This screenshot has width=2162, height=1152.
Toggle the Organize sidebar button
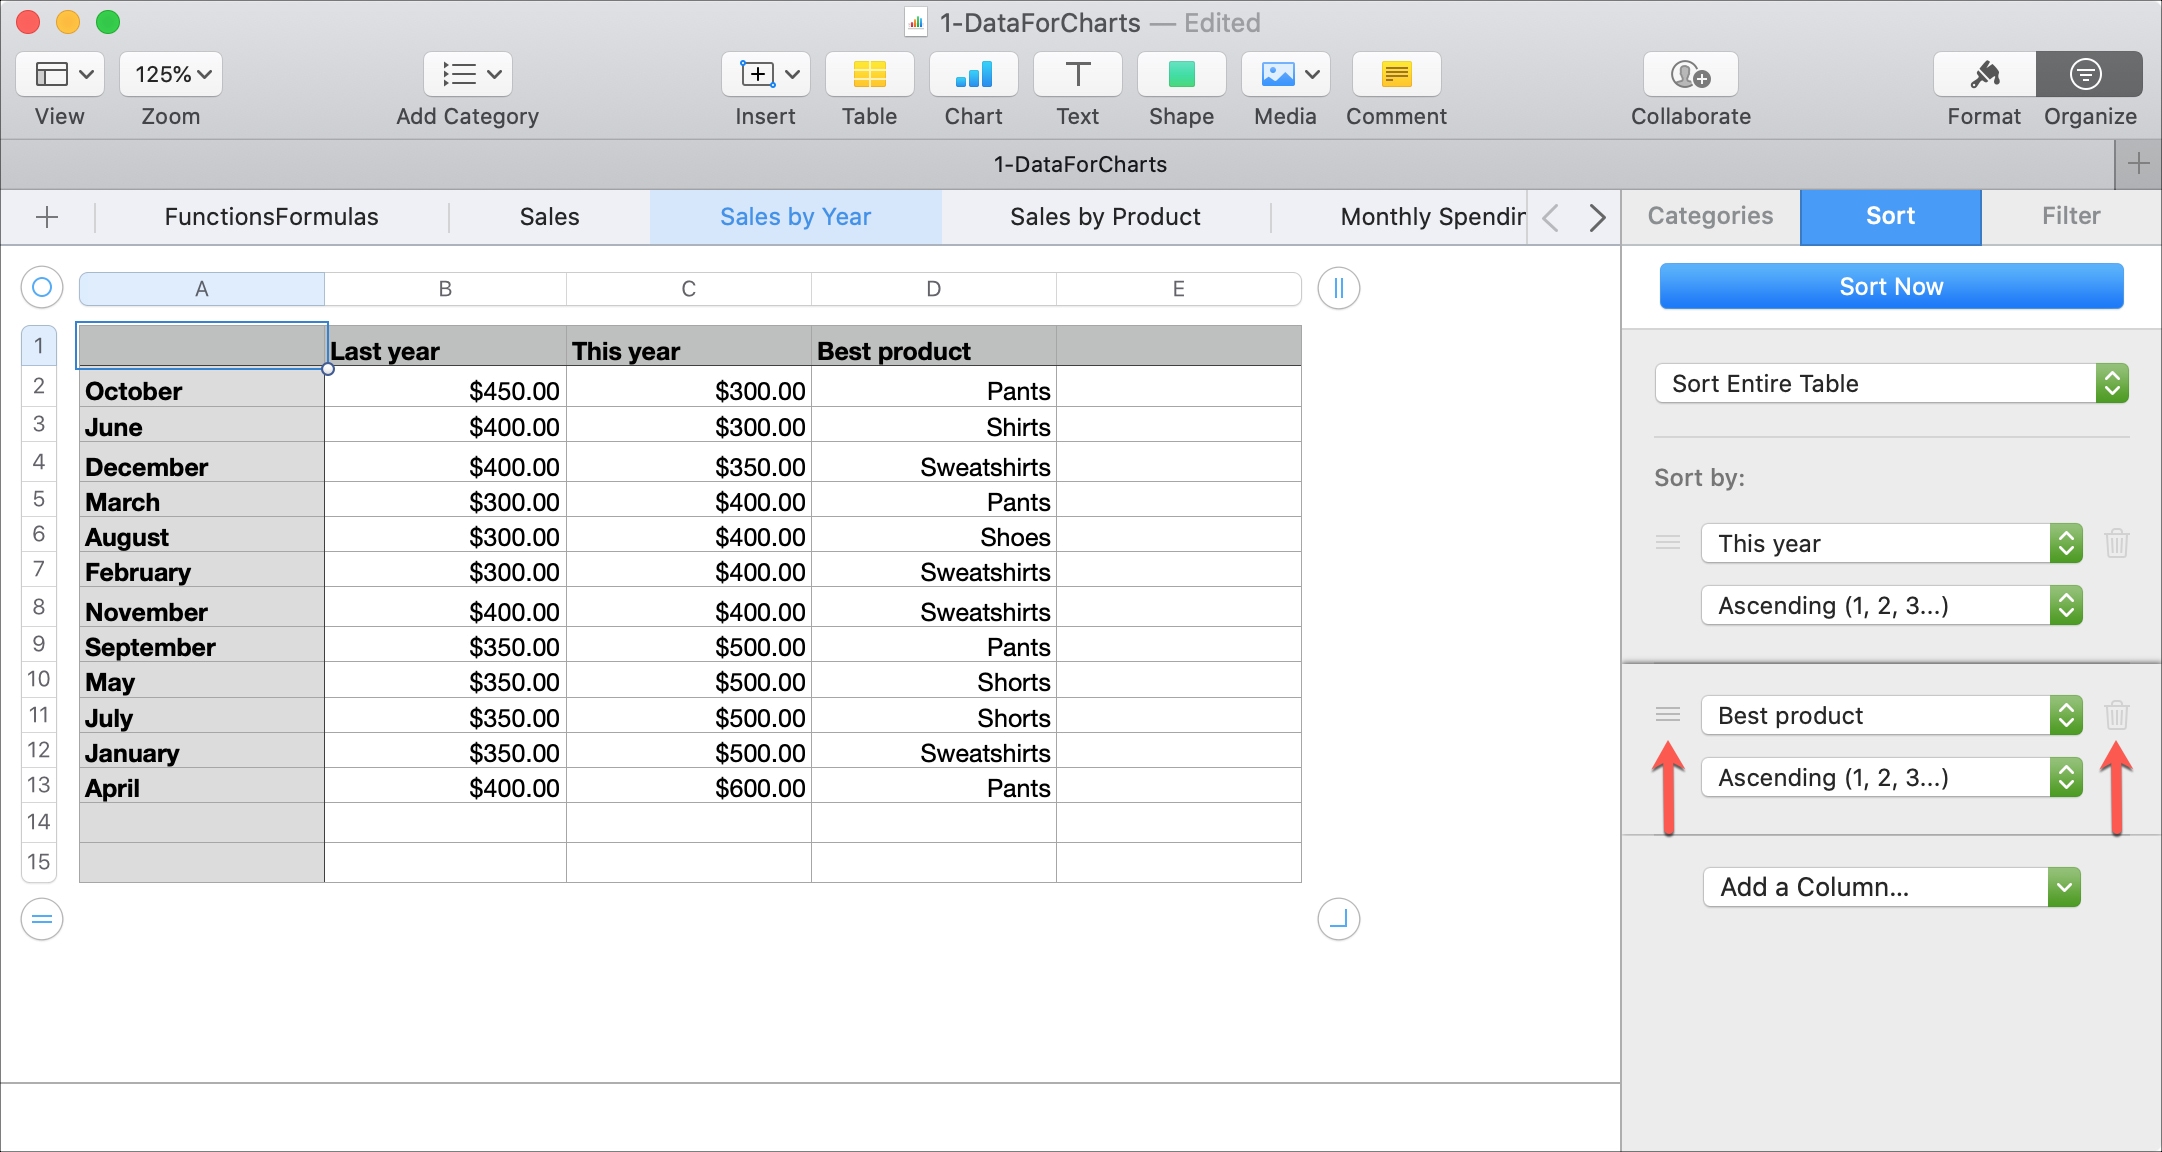pos(2088,75)
